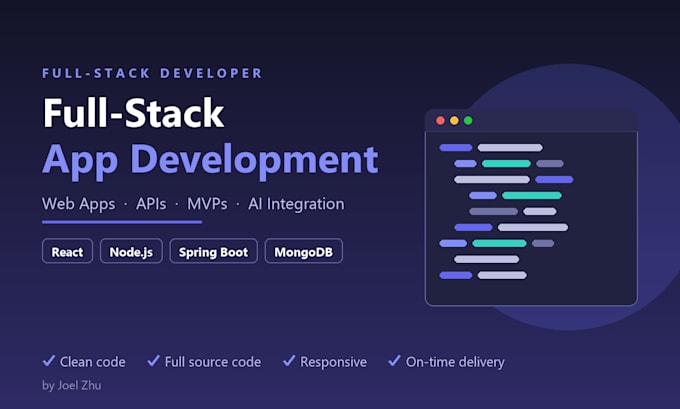Click the React tech badge
Viewport: 680px width, 409px height.
coord(67,251)
